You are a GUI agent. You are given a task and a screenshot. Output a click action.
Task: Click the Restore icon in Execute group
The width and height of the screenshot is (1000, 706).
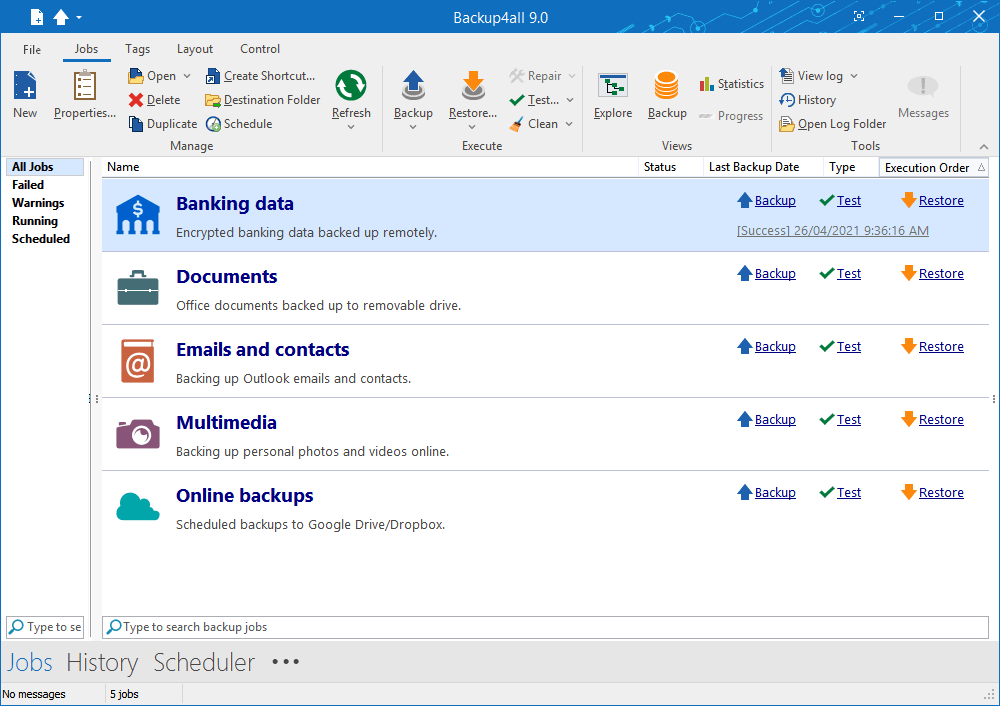coord(473,87)
